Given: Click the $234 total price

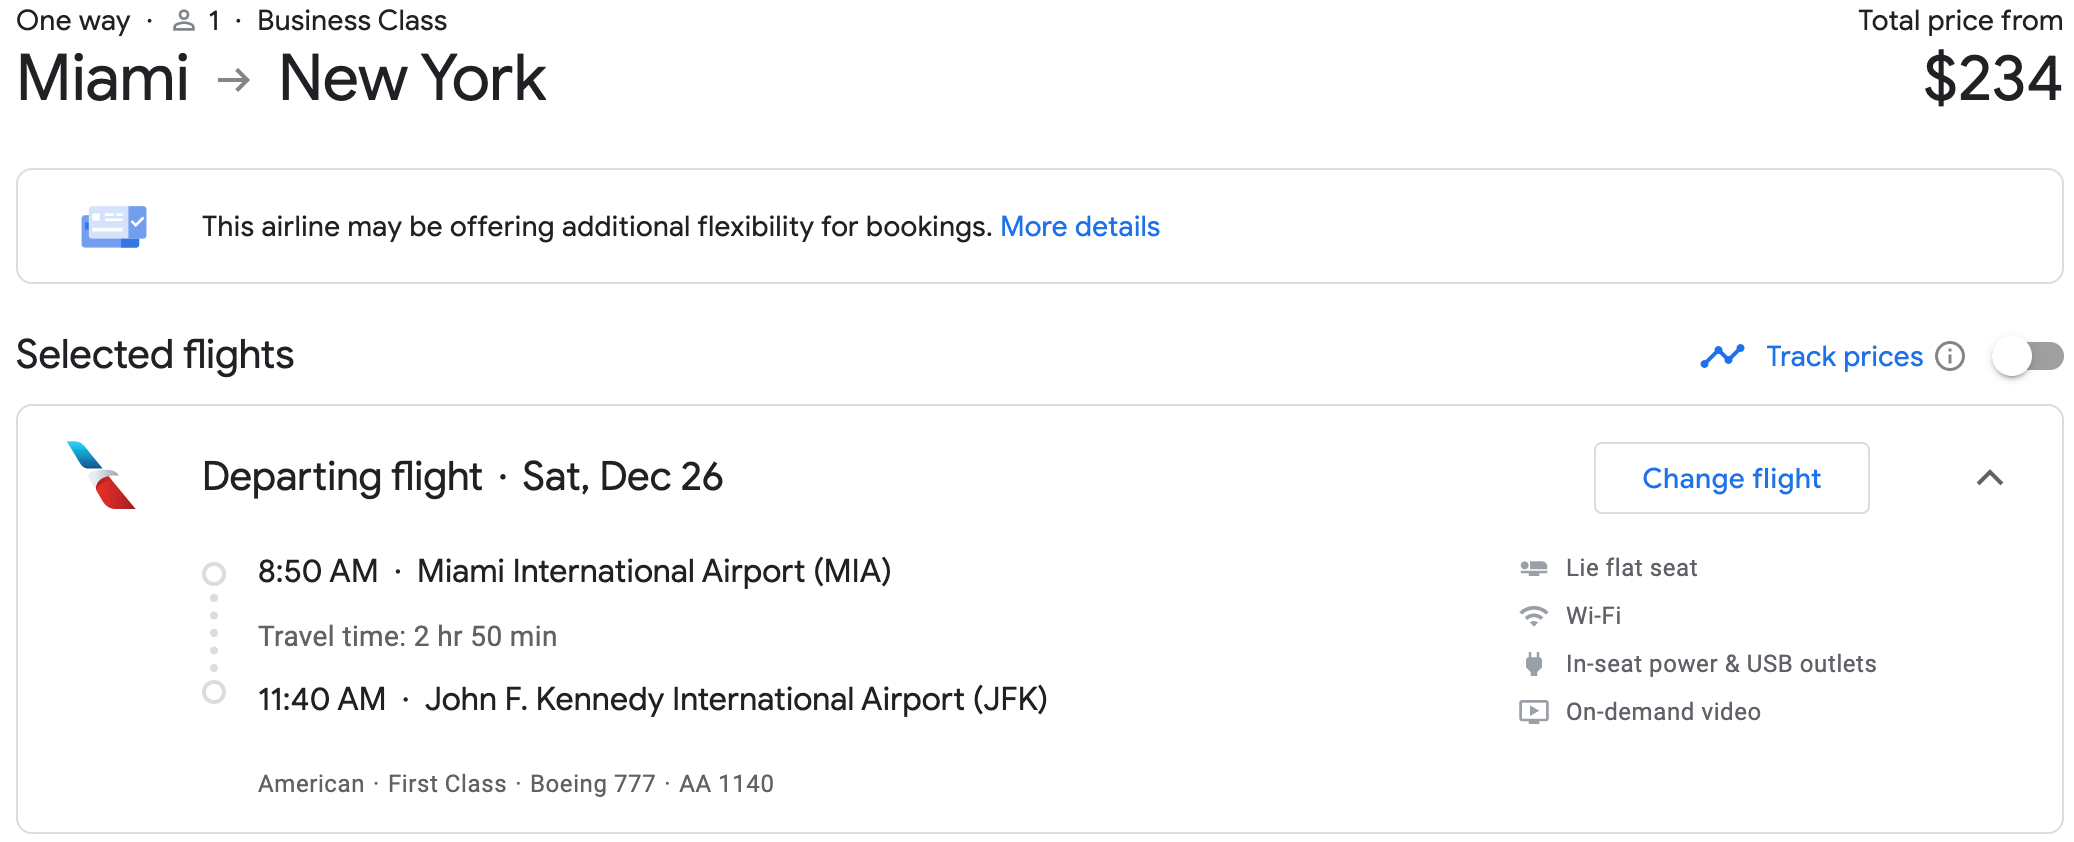Looking at the screenshot, I should click(x=1992, y=79).
